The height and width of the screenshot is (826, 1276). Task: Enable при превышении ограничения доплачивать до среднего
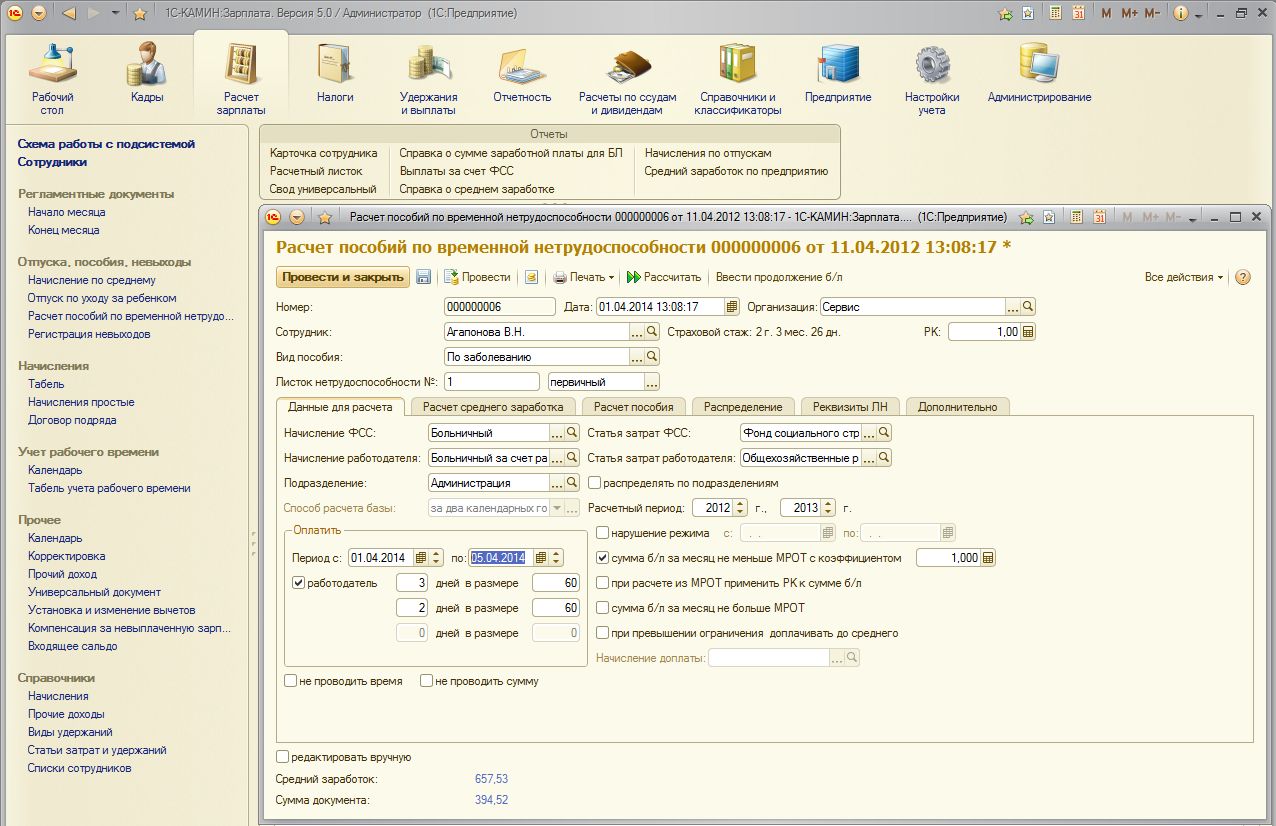point(602,633)
